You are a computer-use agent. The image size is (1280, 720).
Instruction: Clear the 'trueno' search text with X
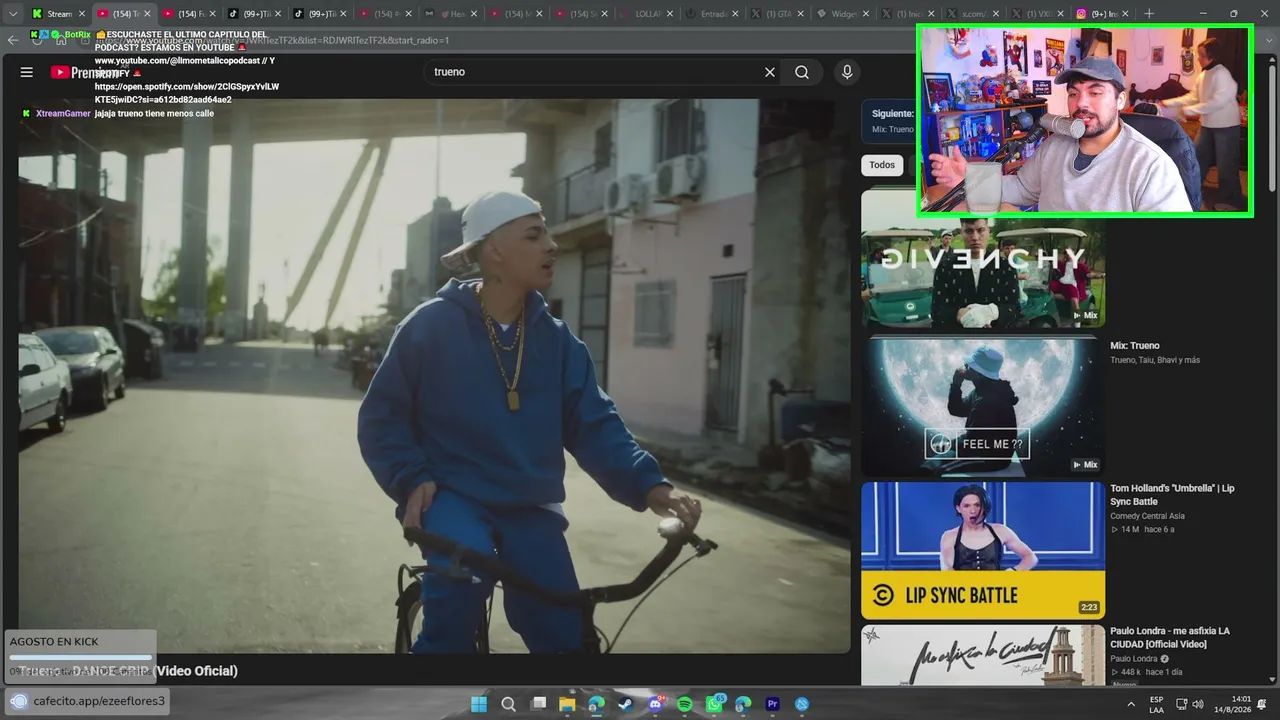pyautogui.click(x=770, y=72)
